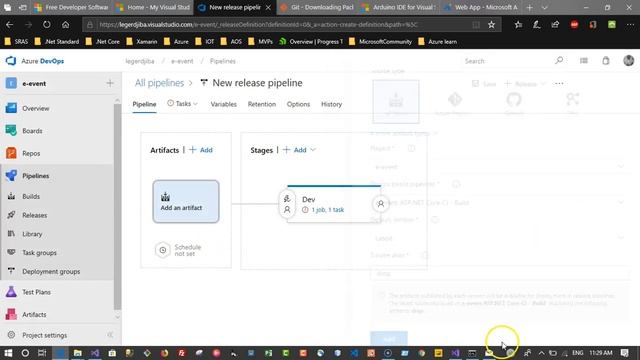Switch to the Retention tab
Screen dimensions: 640x360
(x=262, y=104)
